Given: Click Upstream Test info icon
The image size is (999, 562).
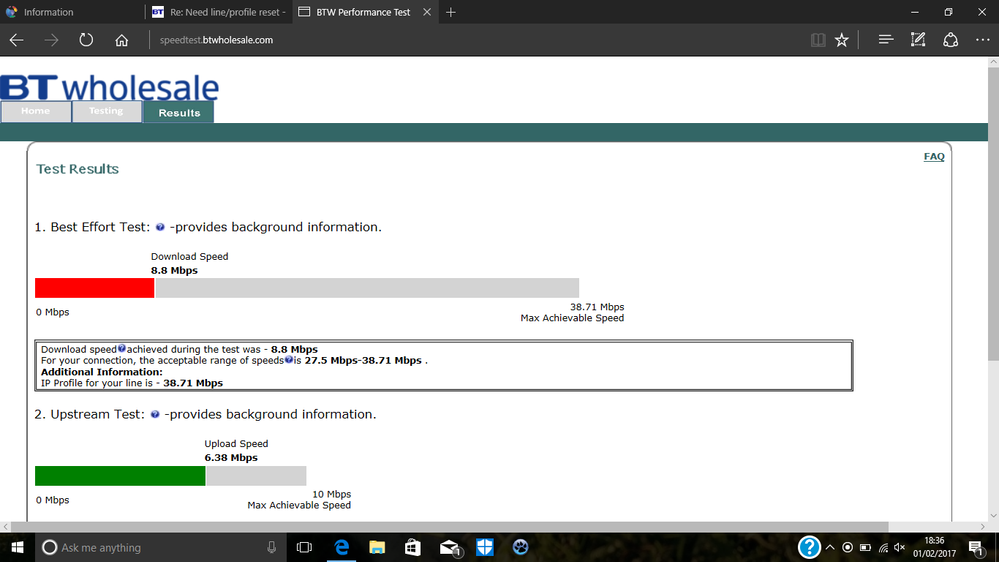Looking at the screenshot, I should pos(155,415).
